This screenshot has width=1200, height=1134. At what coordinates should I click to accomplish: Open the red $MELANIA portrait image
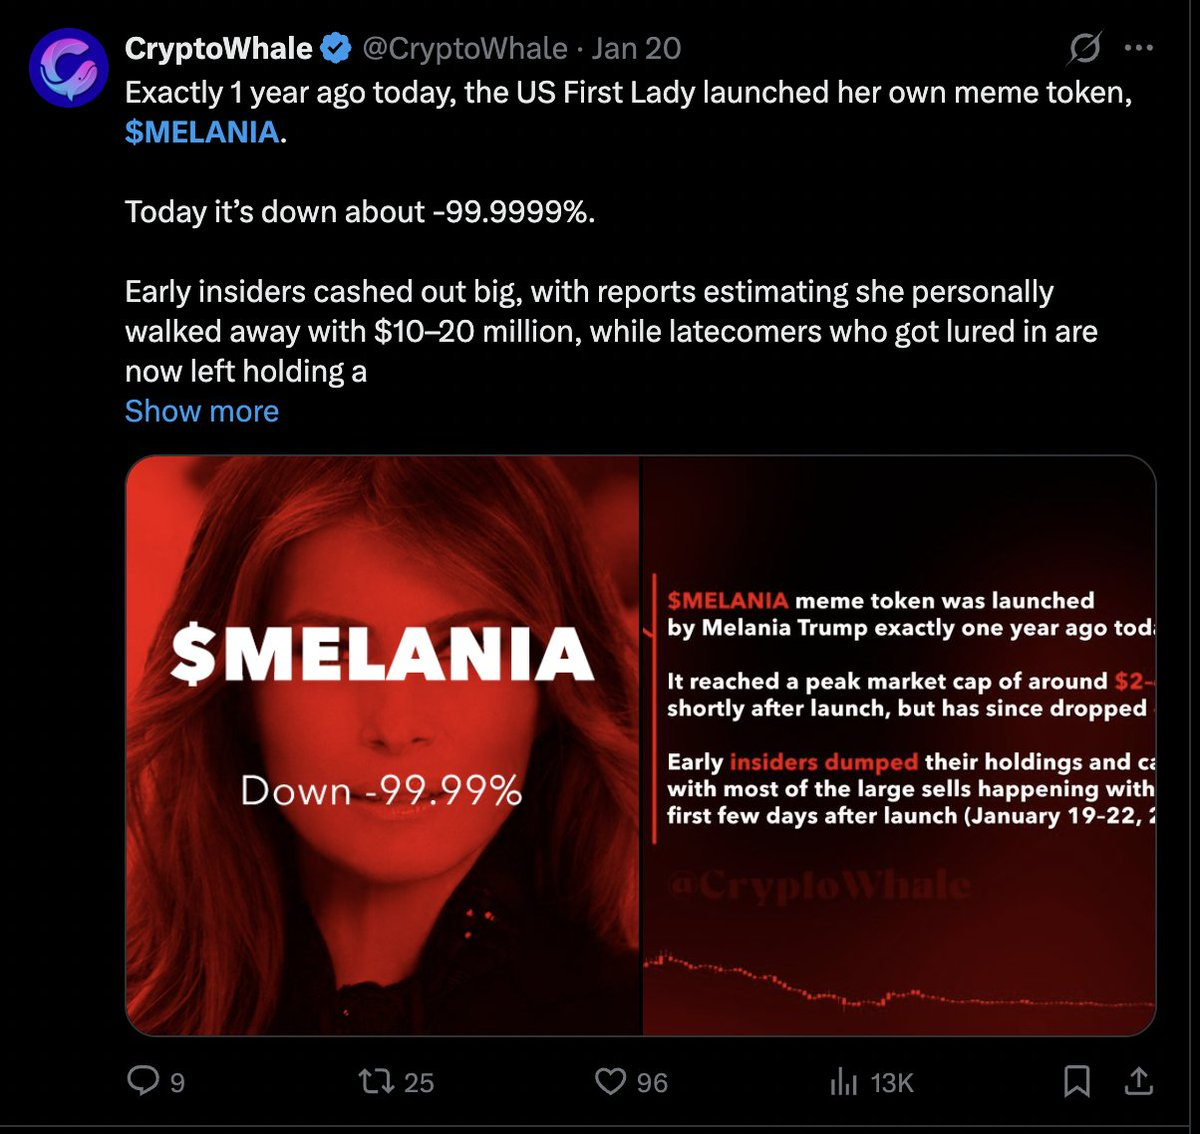(382, 745)
